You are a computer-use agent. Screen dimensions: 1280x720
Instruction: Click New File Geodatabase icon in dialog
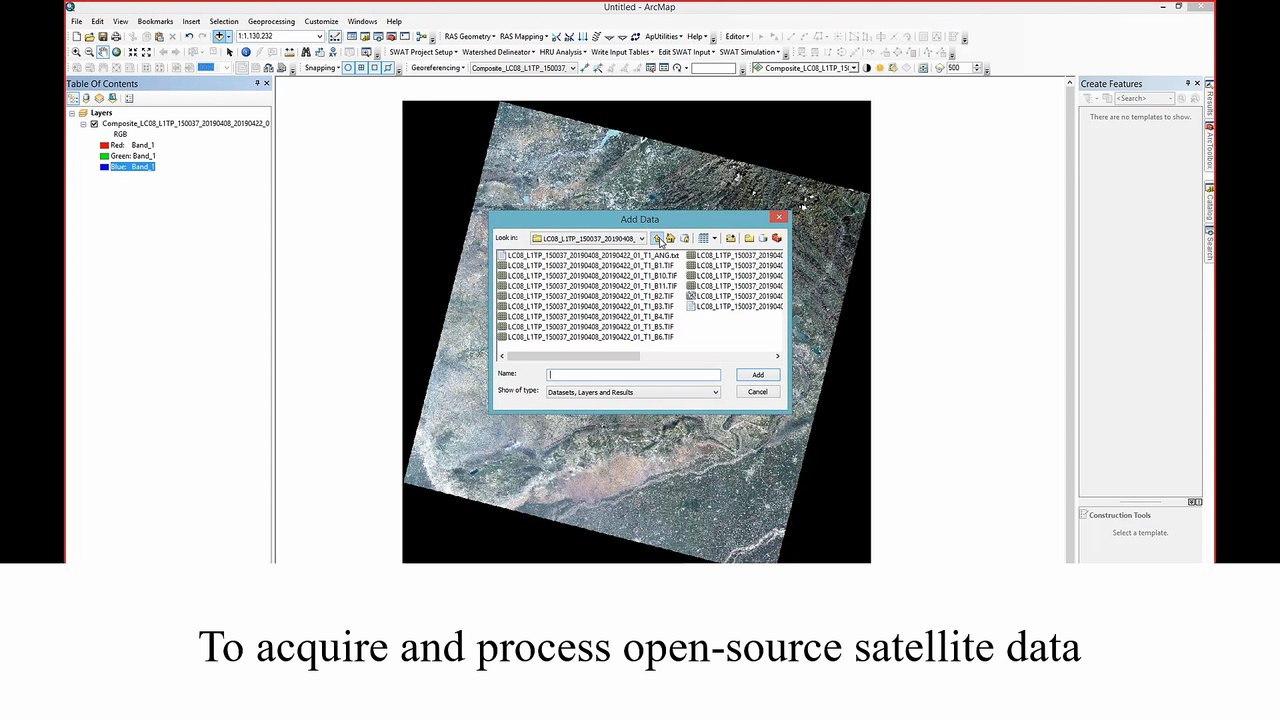[x=762, y=238]
